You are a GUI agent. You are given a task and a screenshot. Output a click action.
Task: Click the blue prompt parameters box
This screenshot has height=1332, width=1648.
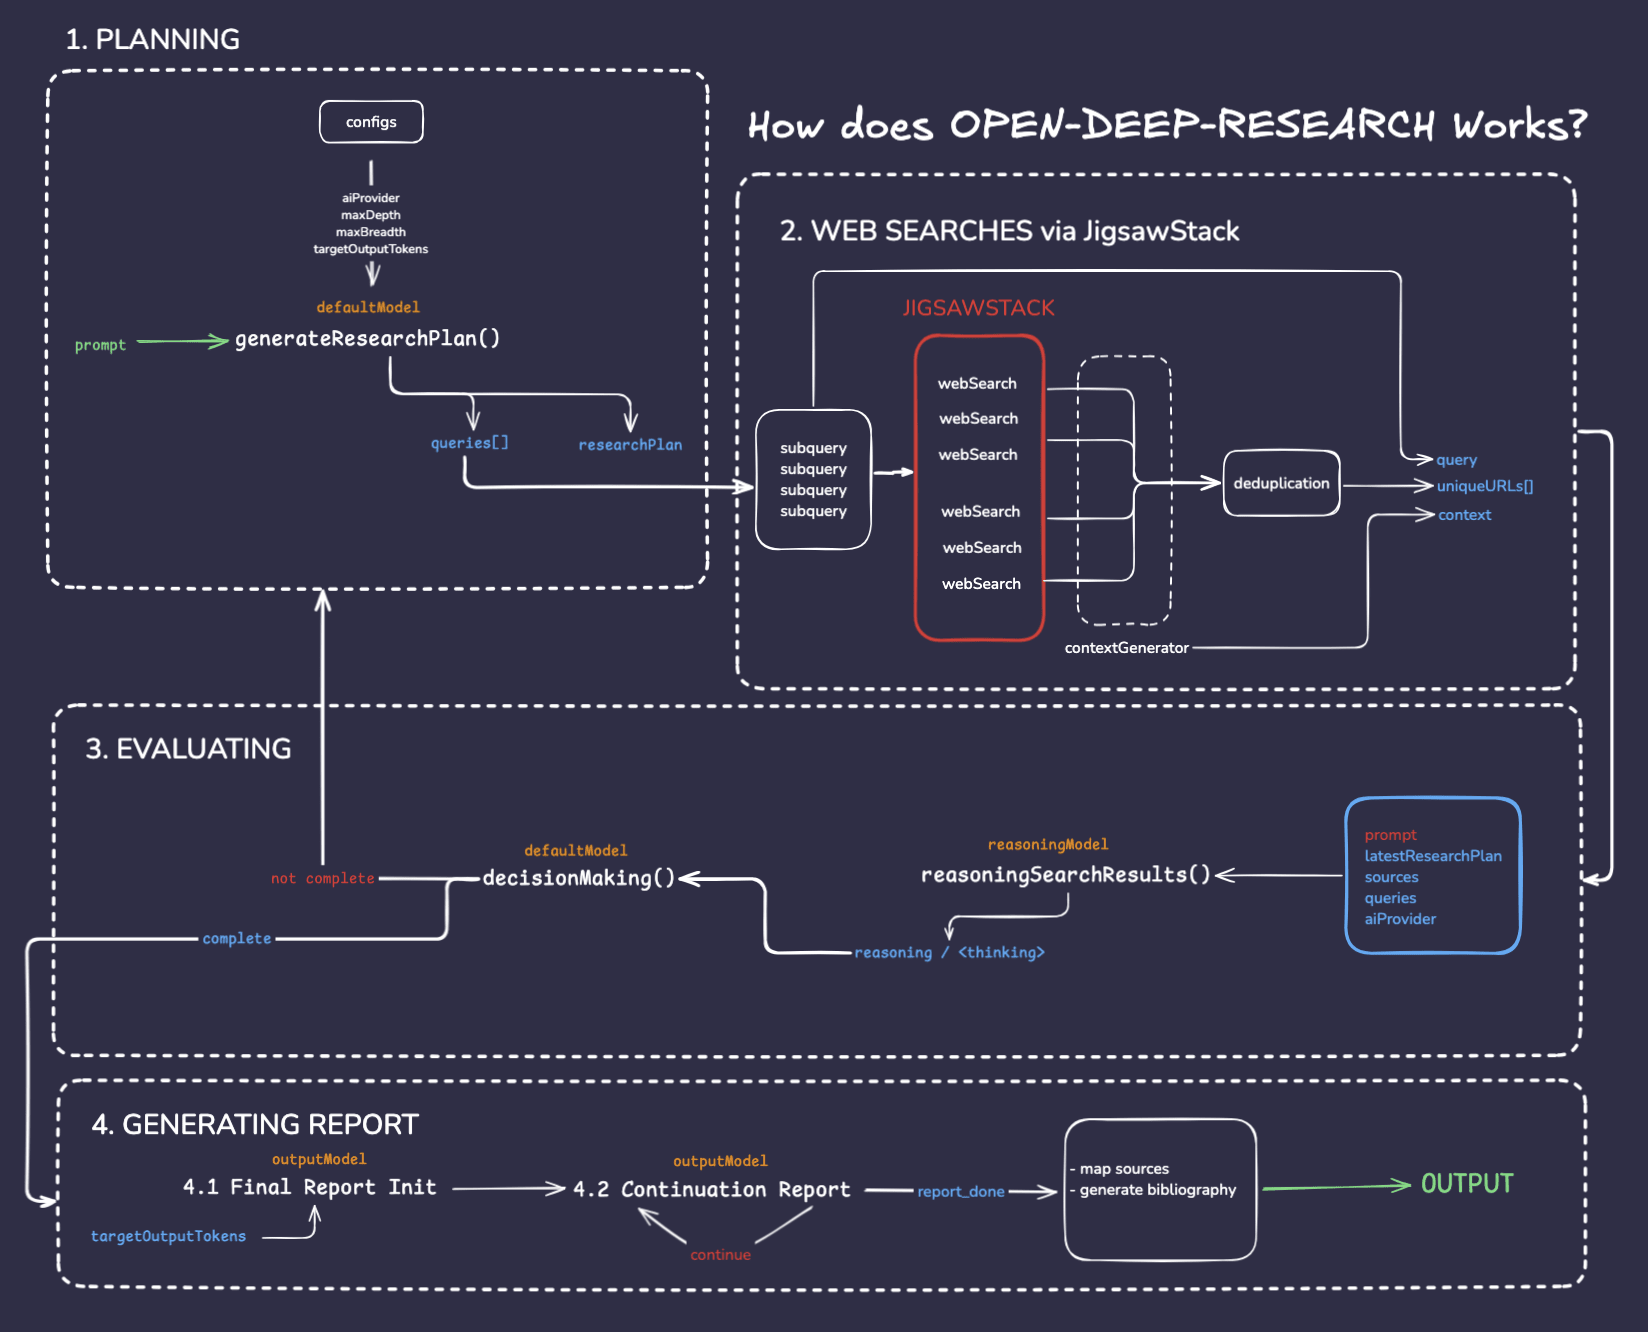(x=1433, y=876)
